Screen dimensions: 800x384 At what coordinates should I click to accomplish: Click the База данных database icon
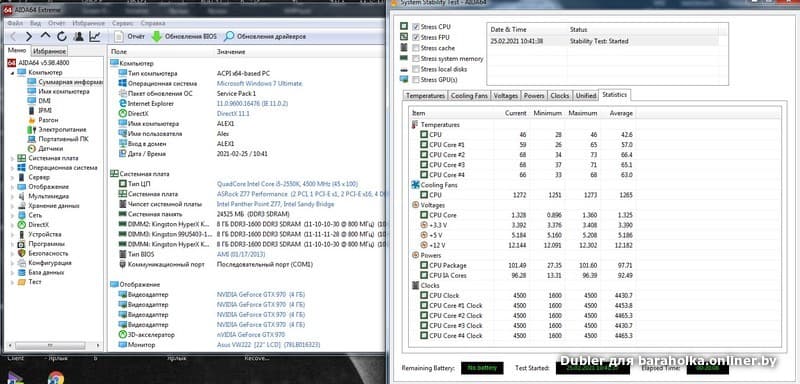tap(21, 272)
